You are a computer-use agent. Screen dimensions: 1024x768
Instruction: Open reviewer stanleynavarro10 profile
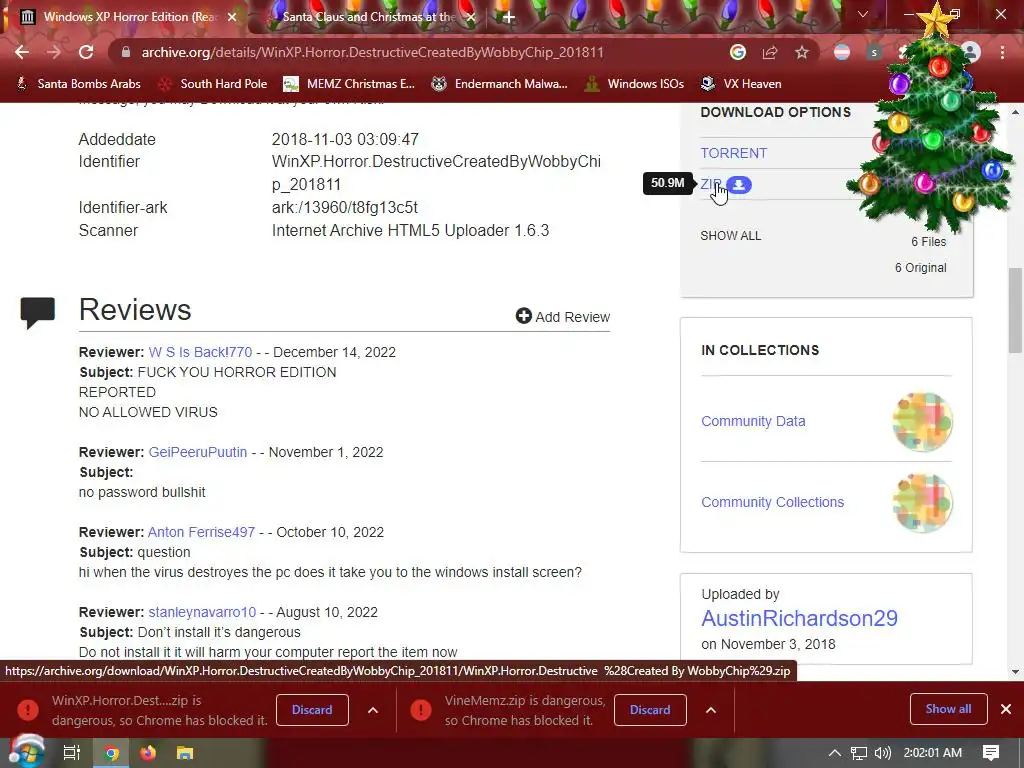pos(202,612)
